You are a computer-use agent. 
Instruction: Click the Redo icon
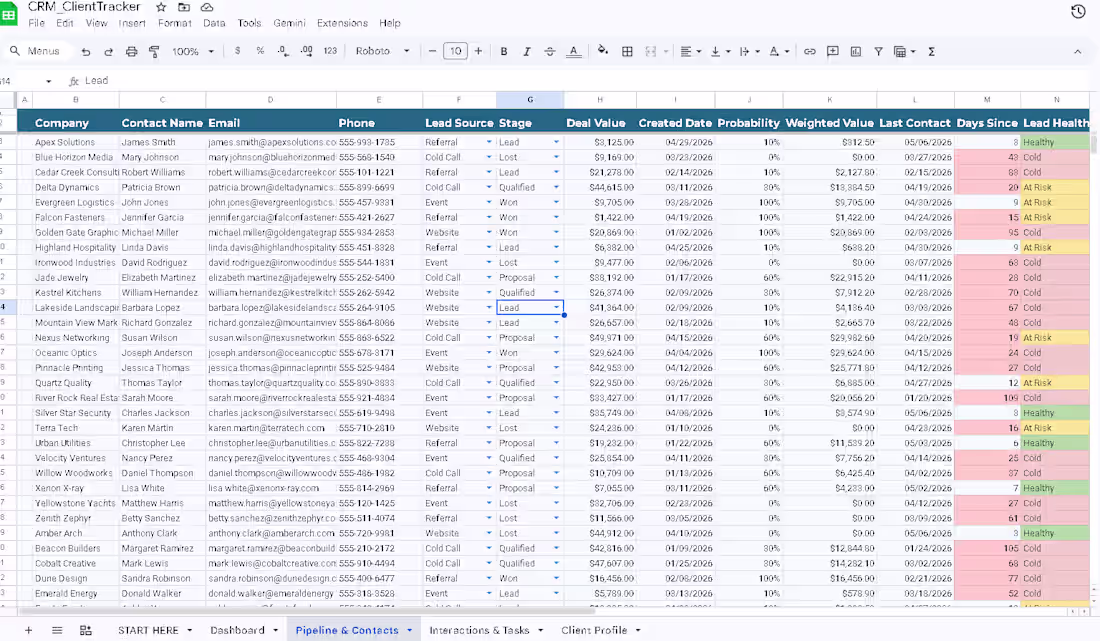click(x=108, y=51)
